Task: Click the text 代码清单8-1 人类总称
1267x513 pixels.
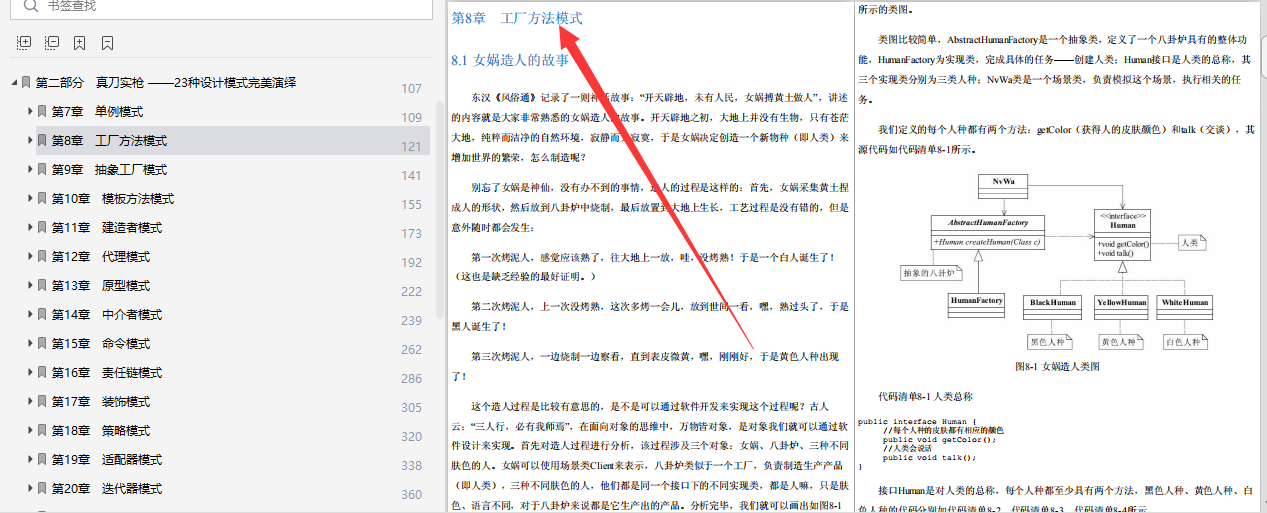Action: click(x=924, y=397)
